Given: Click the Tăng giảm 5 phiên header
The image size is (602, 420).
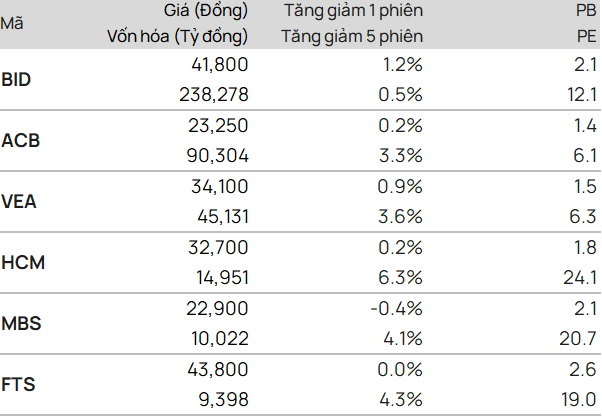Looking at the screenshot, I should 352,36.
